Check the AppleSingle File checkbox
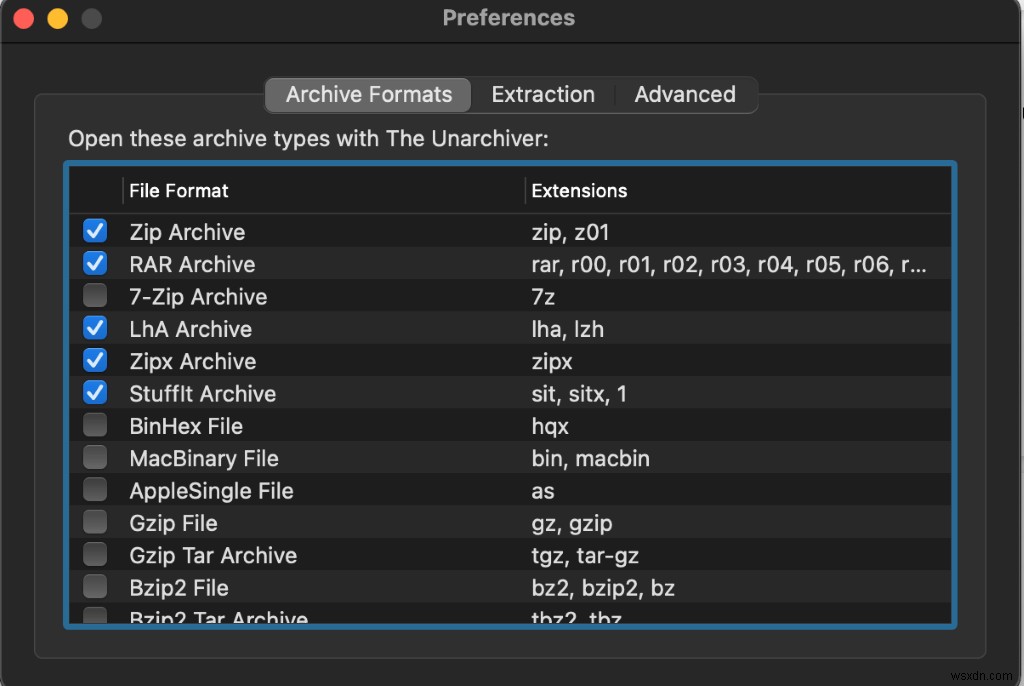This screenshot has width=1024, height=686. (95, 491)
